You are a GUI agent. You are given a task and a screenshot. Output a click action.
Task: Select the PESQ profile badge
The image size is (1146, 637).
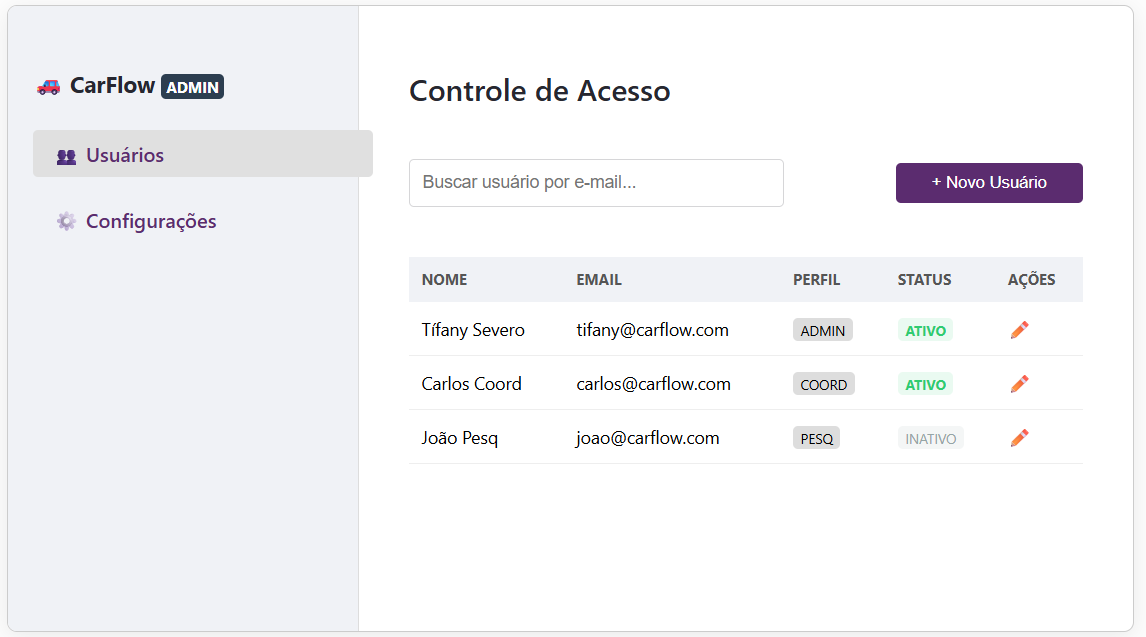[816, 438]
